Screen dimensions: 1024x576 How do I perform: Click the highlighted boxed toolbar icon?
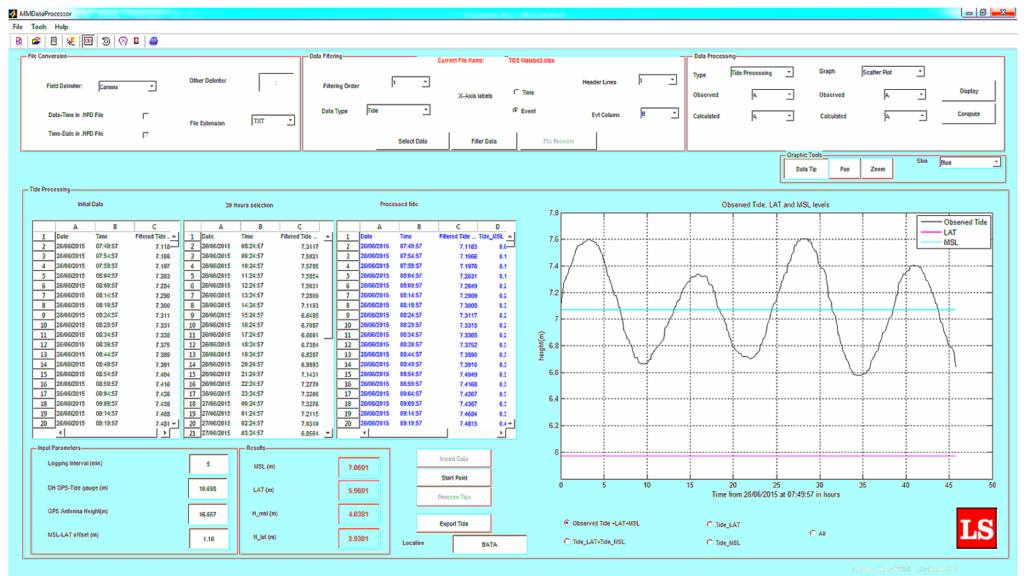point(88,41)
